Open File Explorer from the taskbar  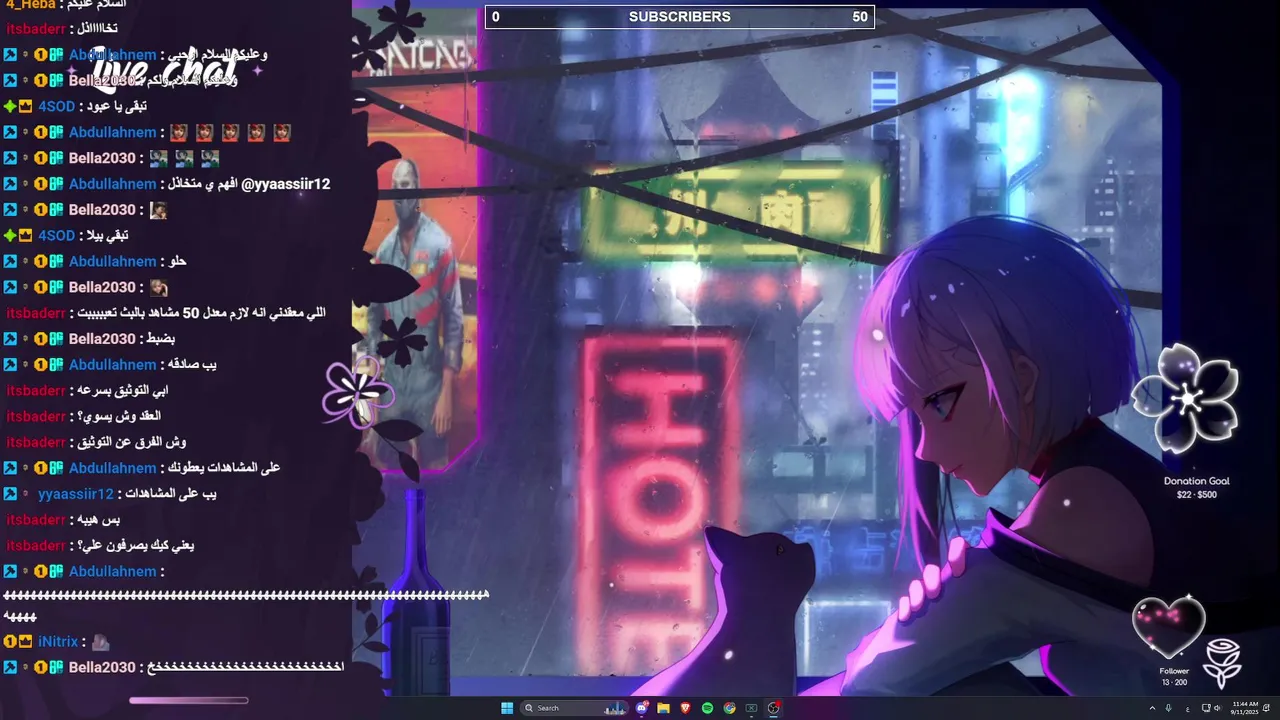click(663, 708)
